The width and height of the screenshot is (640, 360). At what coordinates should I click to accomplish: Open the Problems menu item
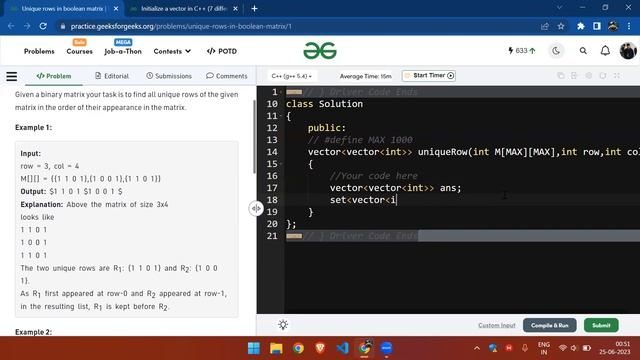tap(39, 51)
